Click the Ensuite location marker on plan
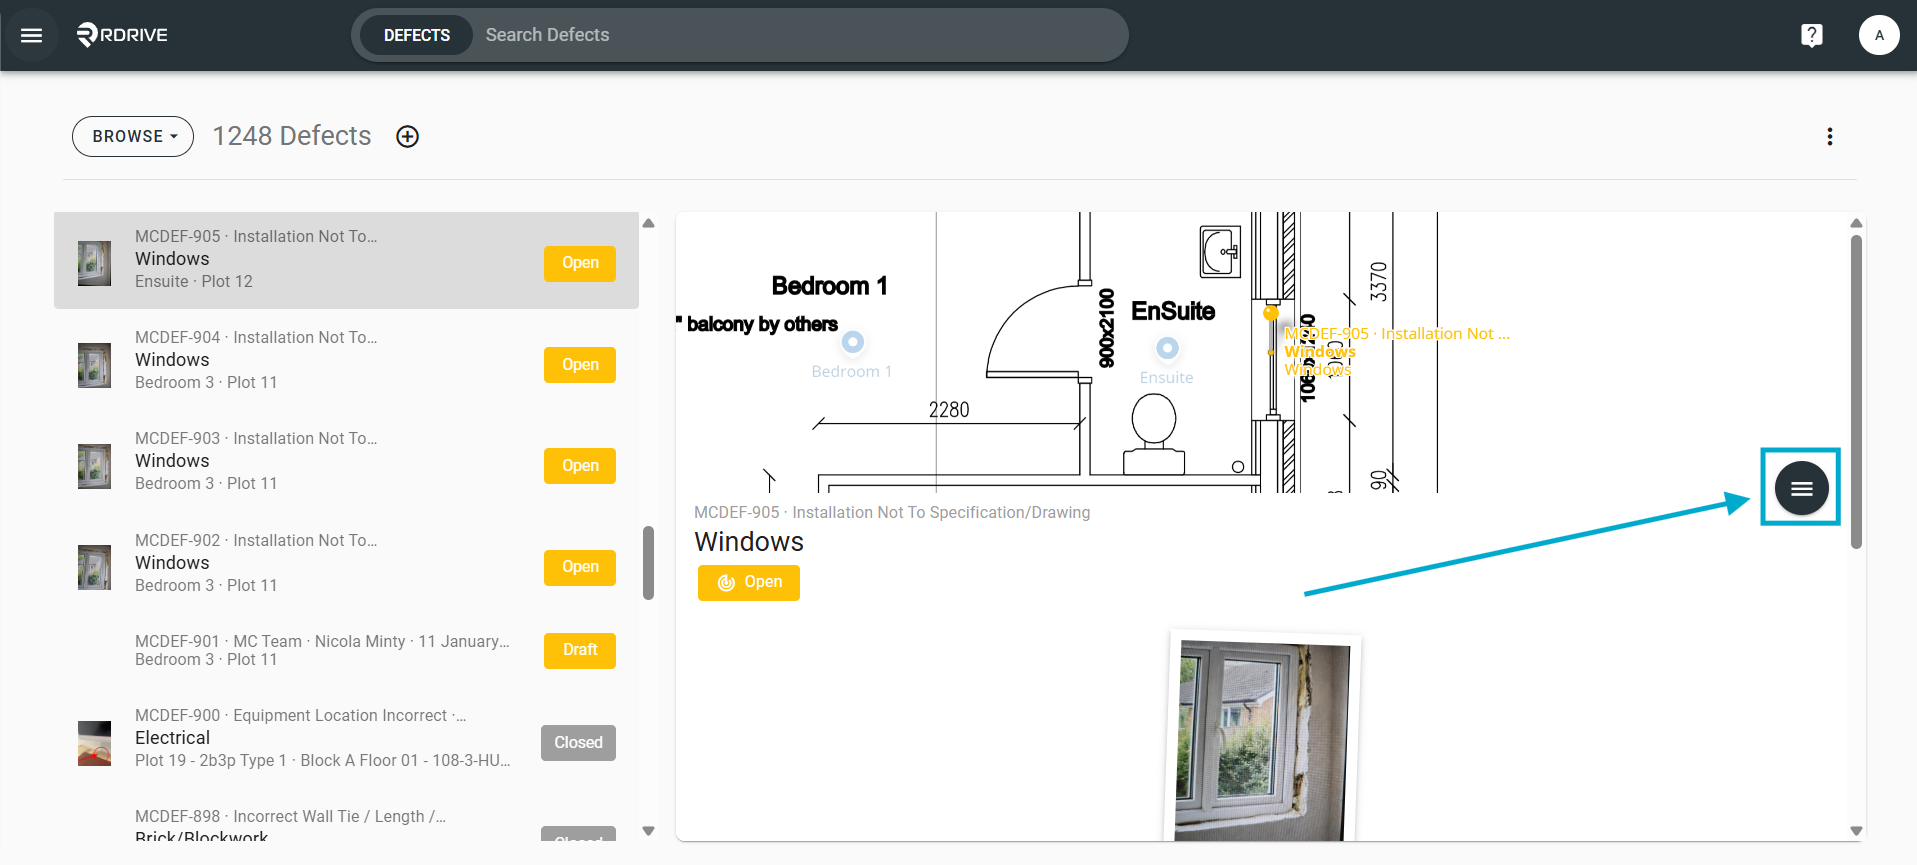The width and height of the screenshot is (1917, 865). 1167,348
